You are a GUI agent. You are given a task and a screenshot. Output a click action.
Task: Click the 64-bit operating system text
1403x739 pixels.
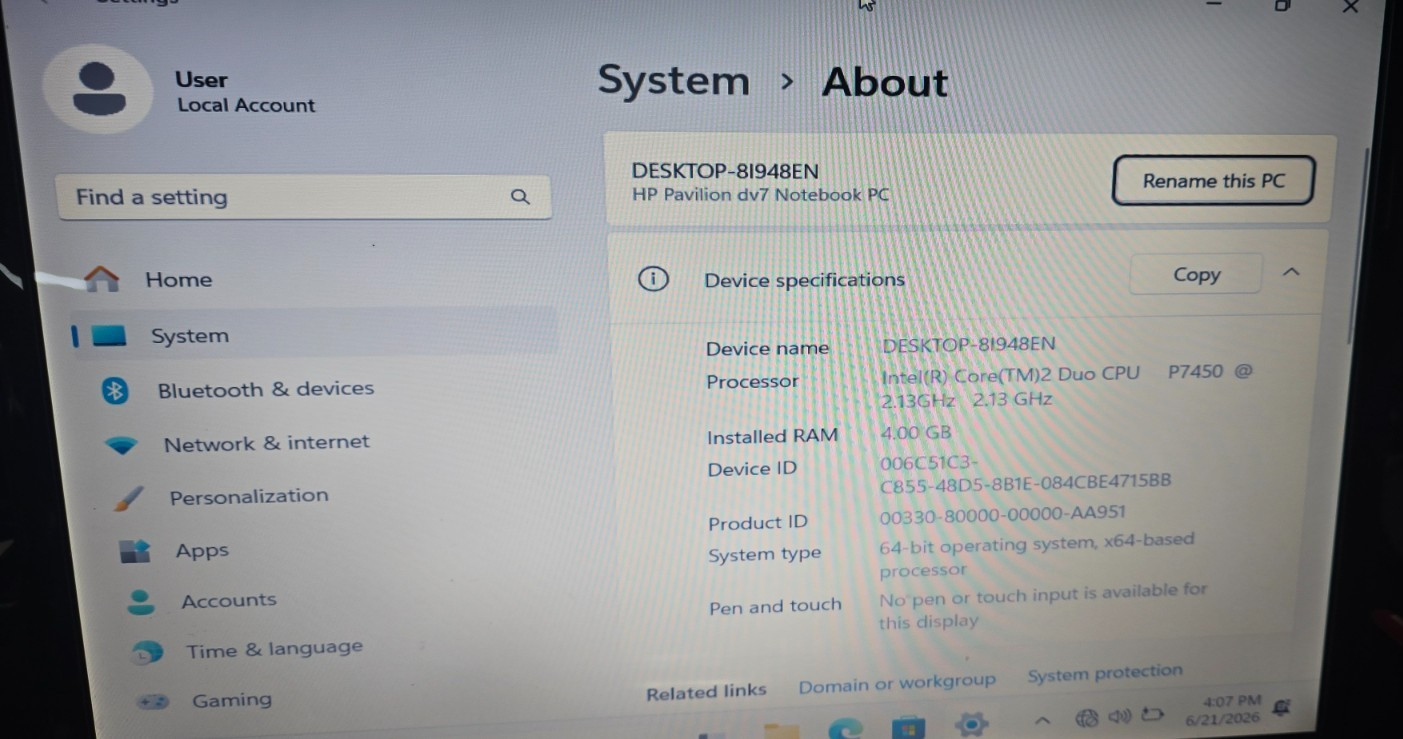coord(1036,556)
